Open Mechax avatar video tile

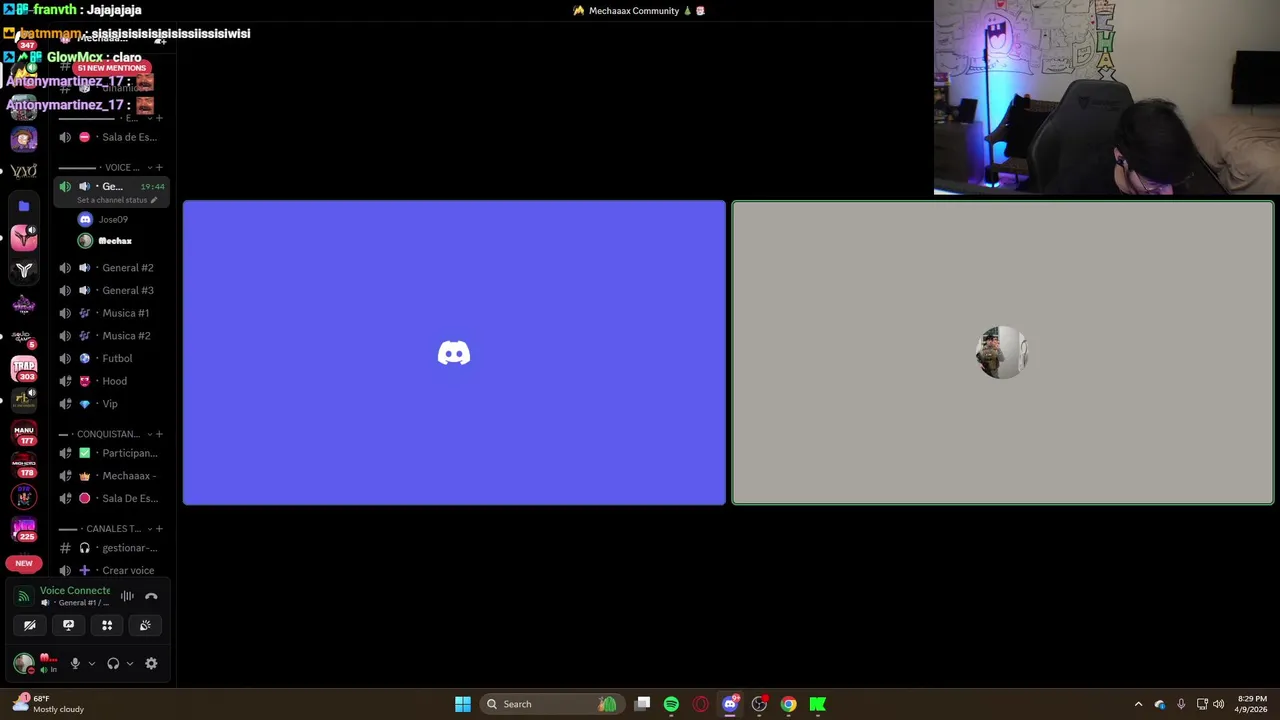1003,353
